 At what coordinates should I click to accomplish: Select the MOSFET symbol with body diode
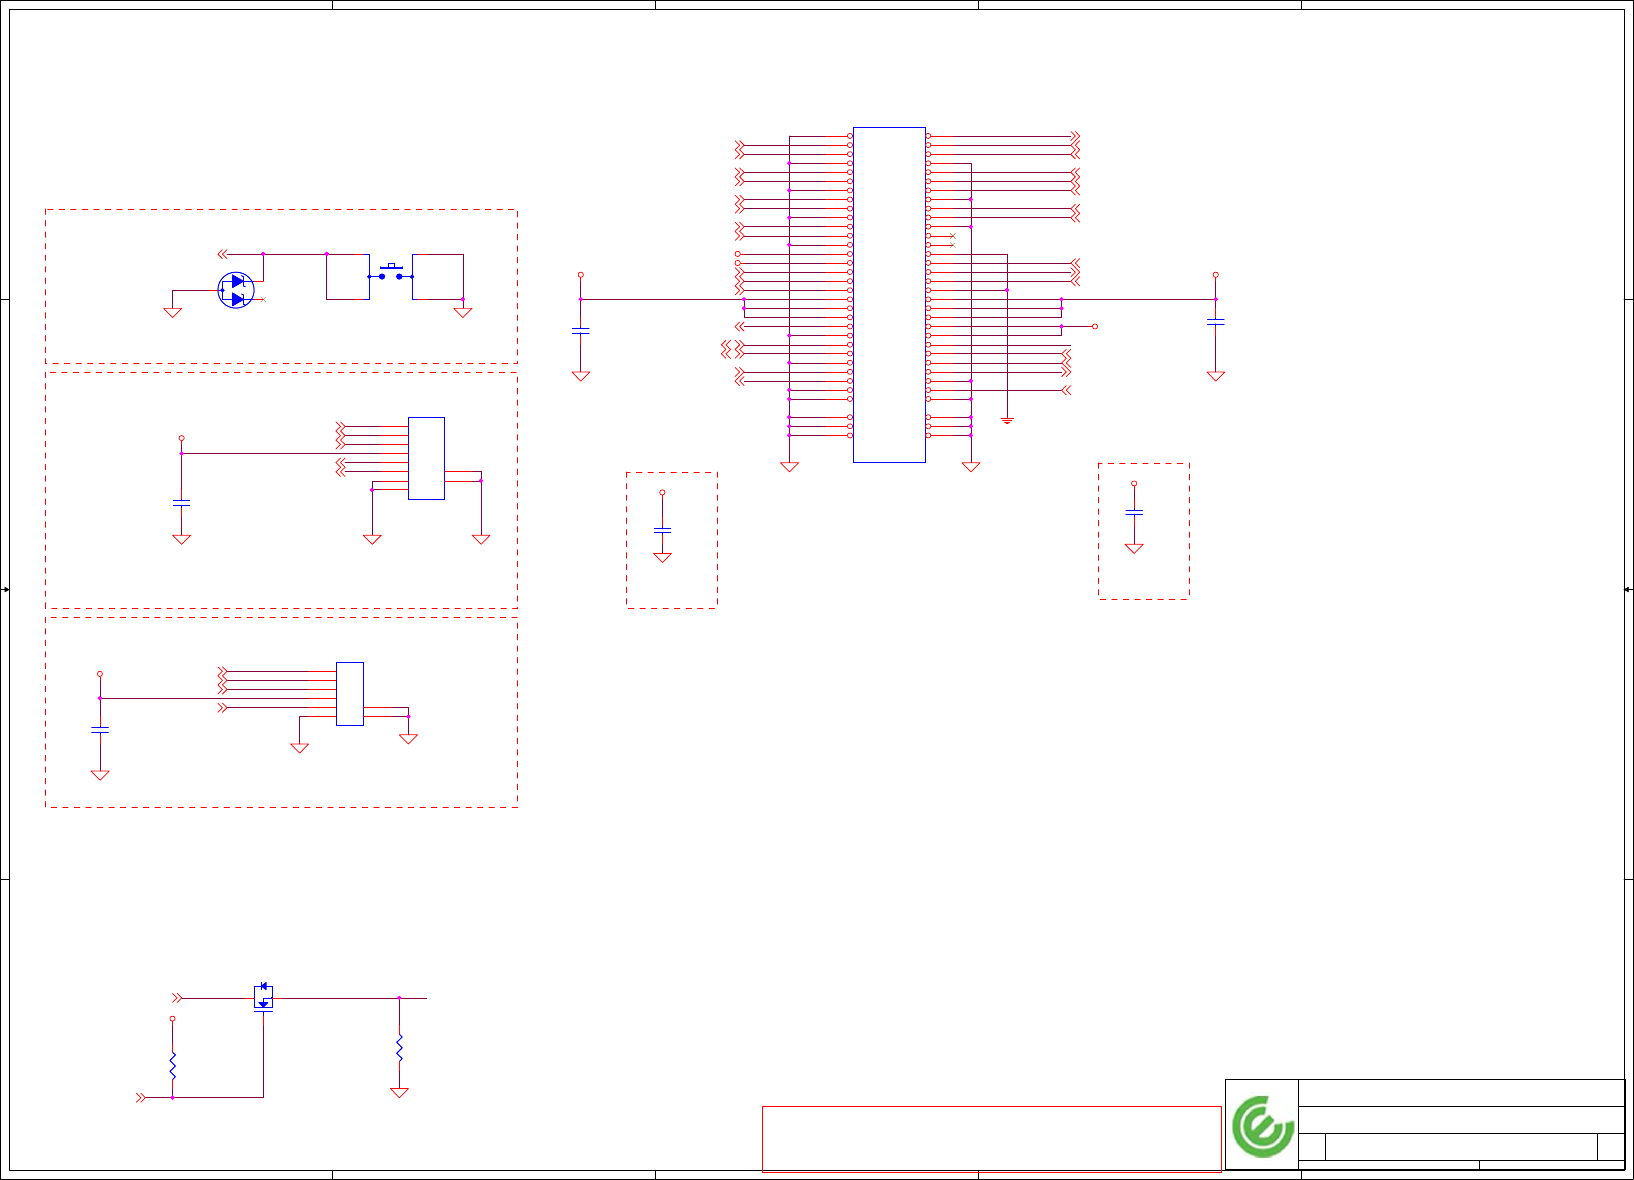click(x=263, y=998)
